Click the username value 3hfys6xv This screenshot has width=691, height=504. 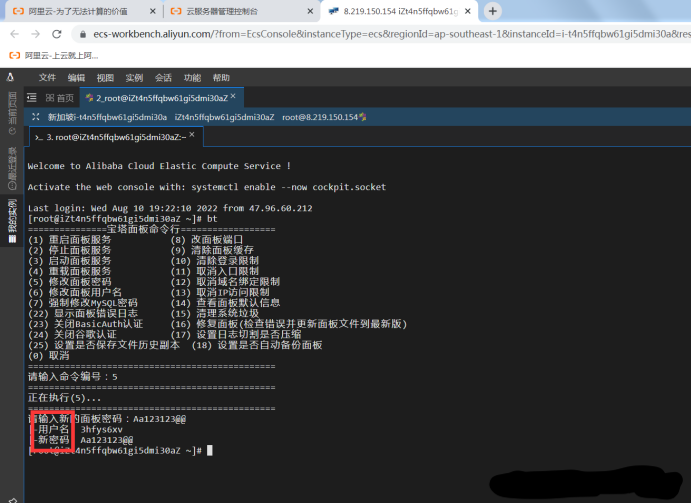(102, 430)
